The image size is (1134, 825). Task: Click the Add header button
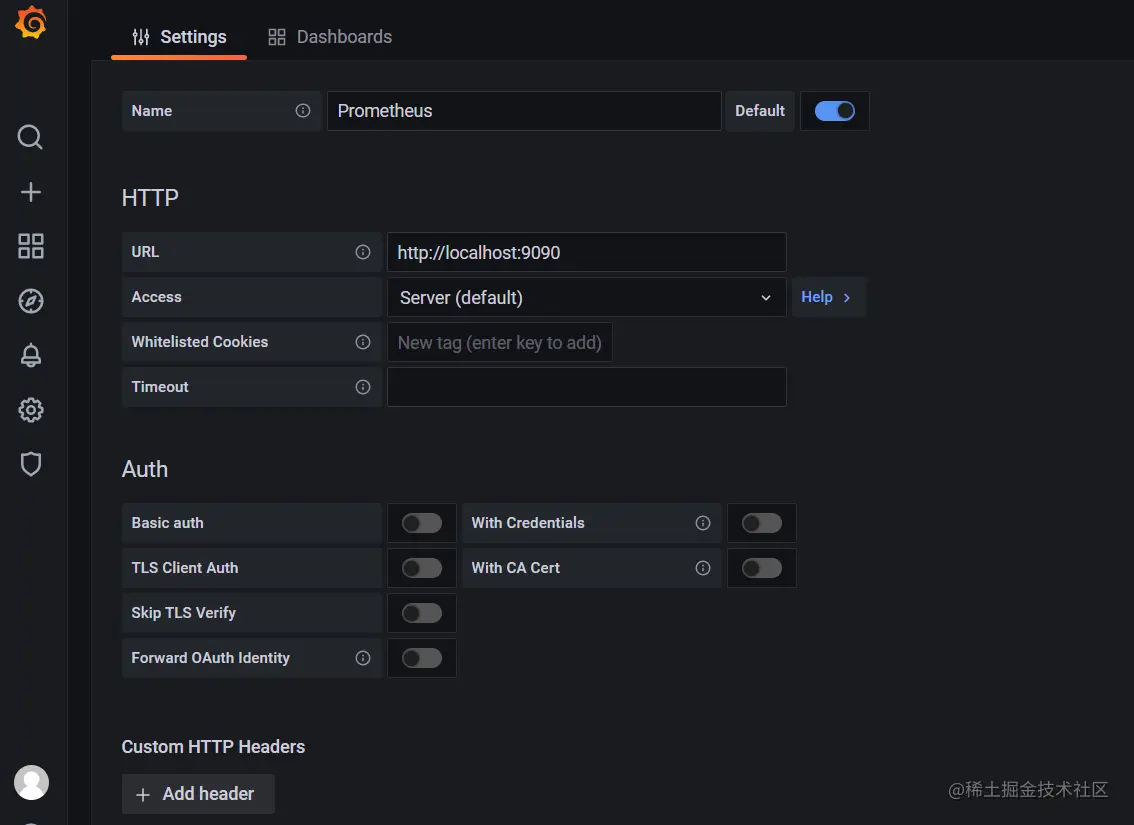198,794
